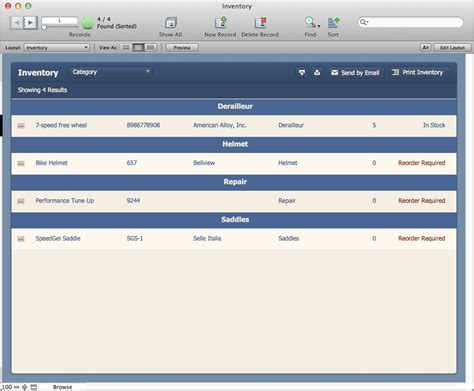Click the Find magnifier icon

point(309,22)
